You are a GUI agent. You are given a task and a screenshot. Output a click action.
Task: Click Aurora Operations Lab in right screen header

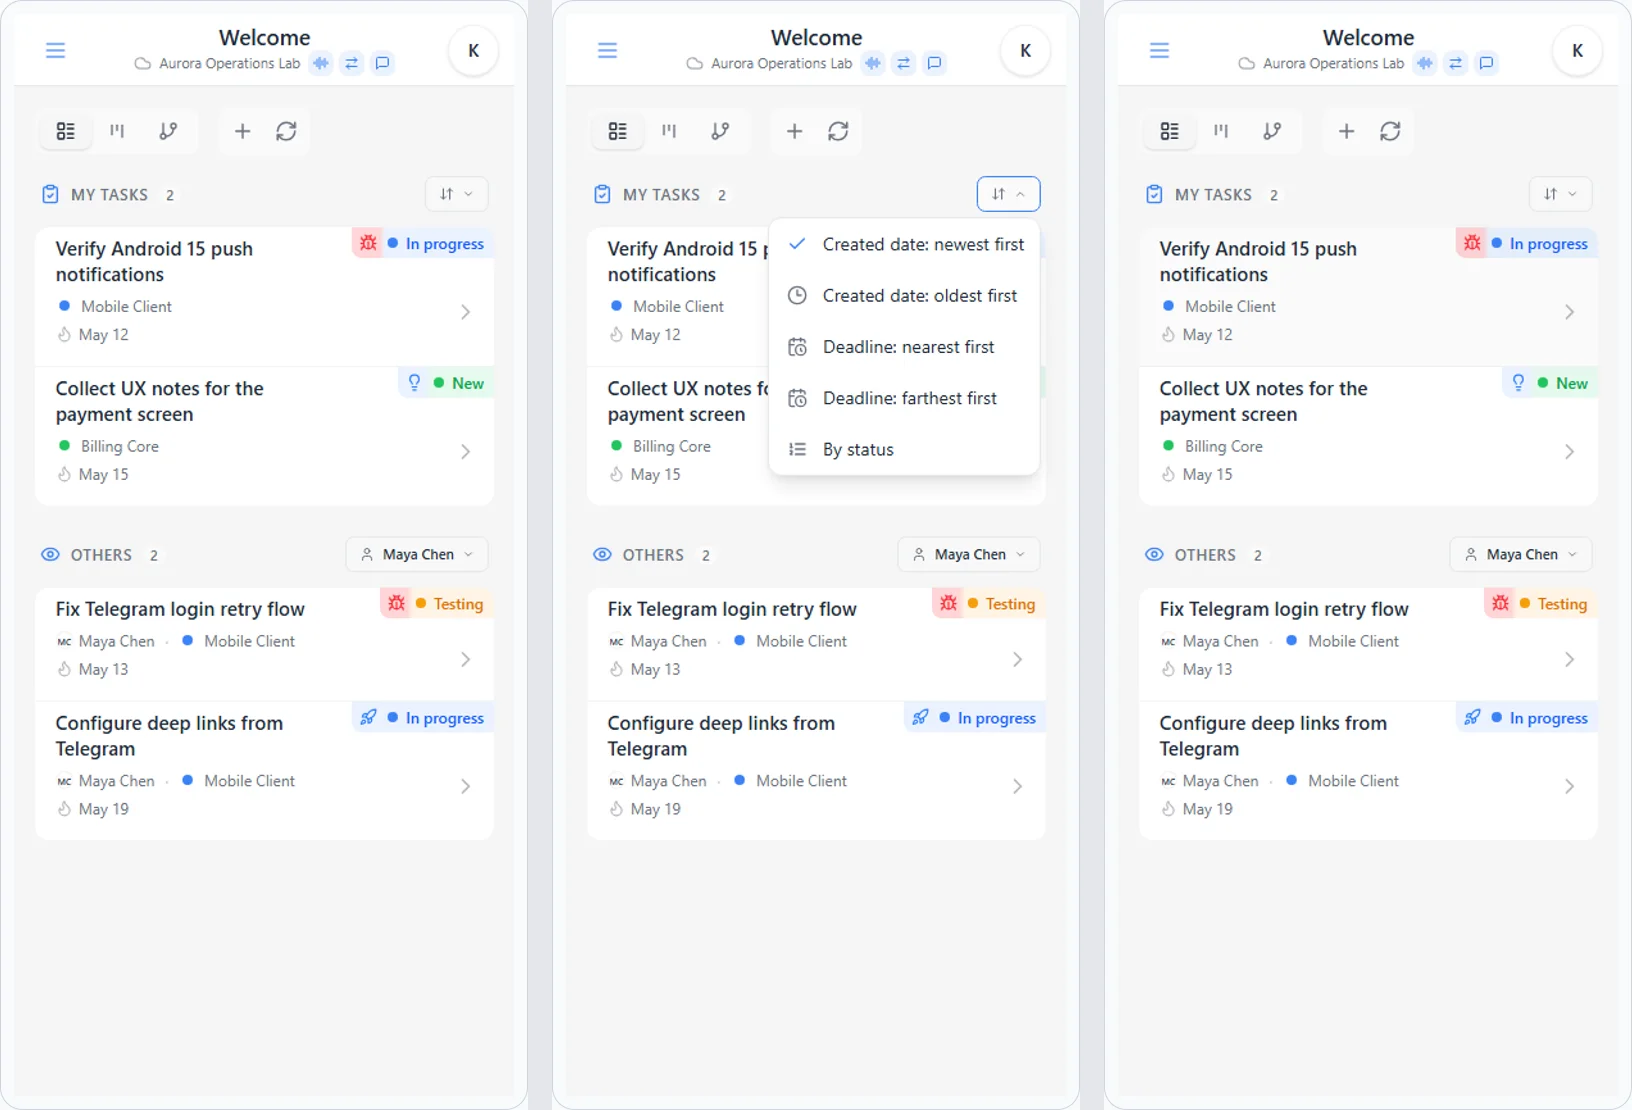coord(1333,63)
